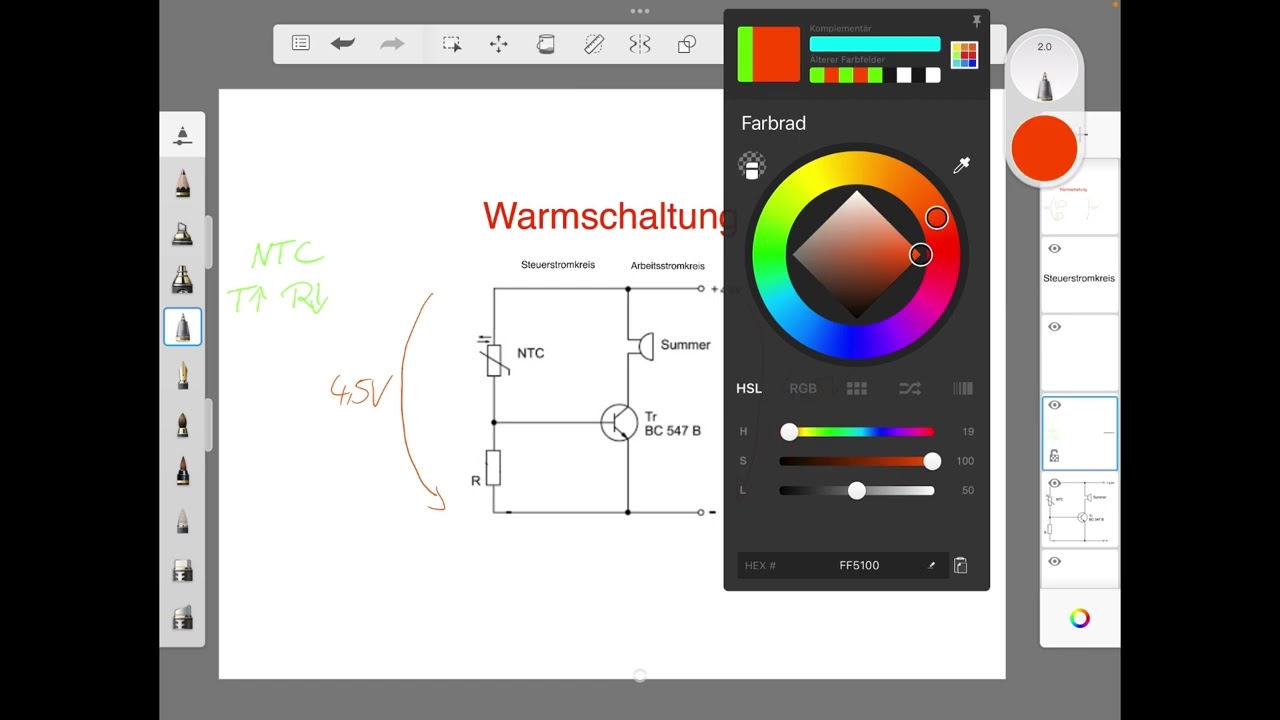The height and width of the screenshot is (720, 1280).
Task: Activate the selection tool
Action: point(452,44)
